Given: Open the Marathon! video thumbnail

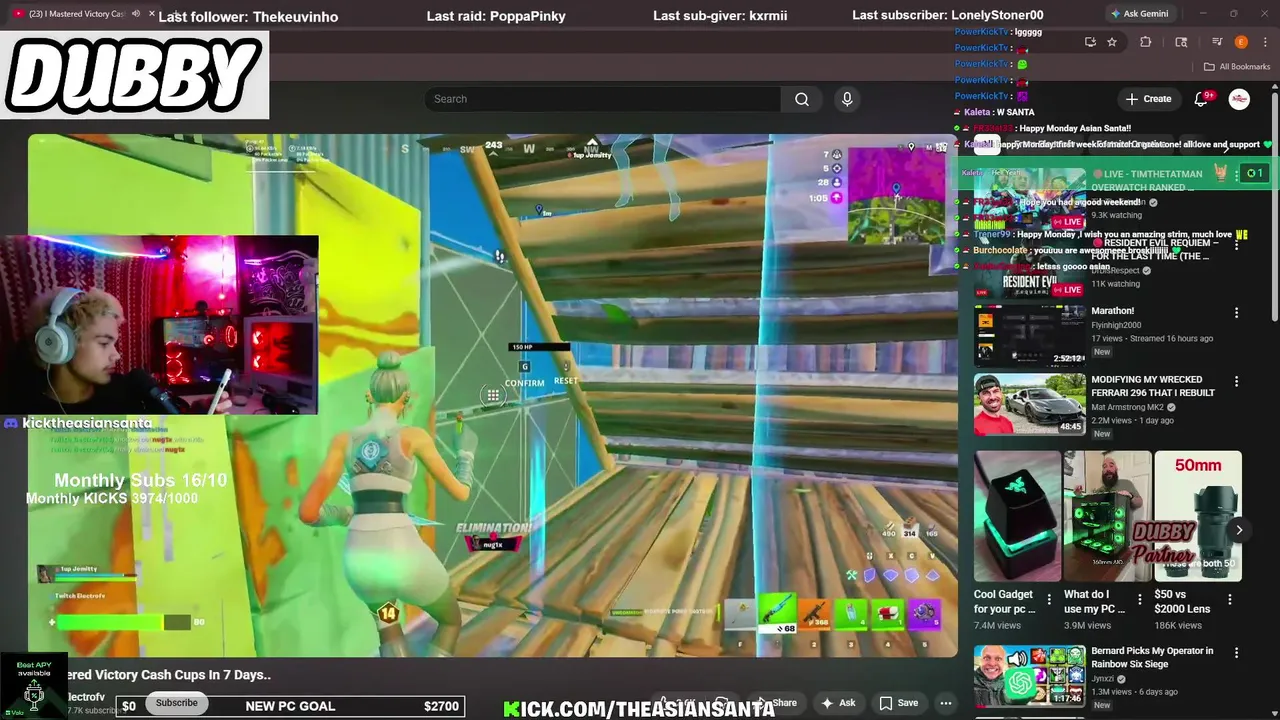Looking at the screenshot, I should point(1029,336).
